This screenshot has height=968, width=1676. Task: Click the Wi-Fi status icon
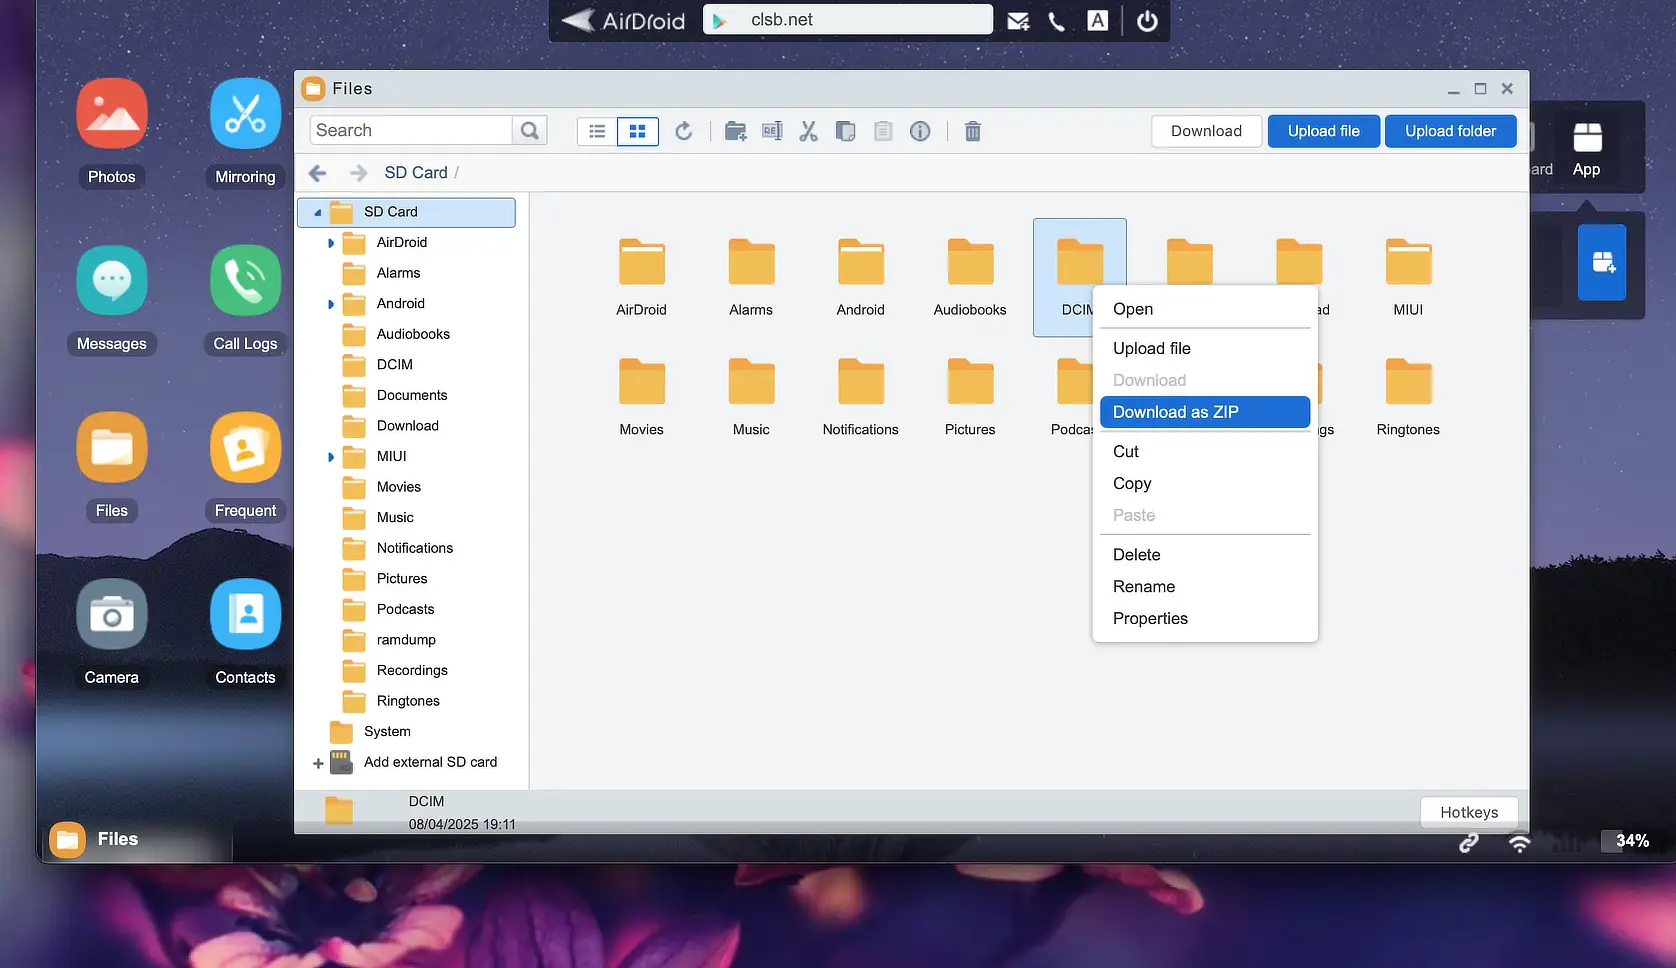tap(1519, 842)
